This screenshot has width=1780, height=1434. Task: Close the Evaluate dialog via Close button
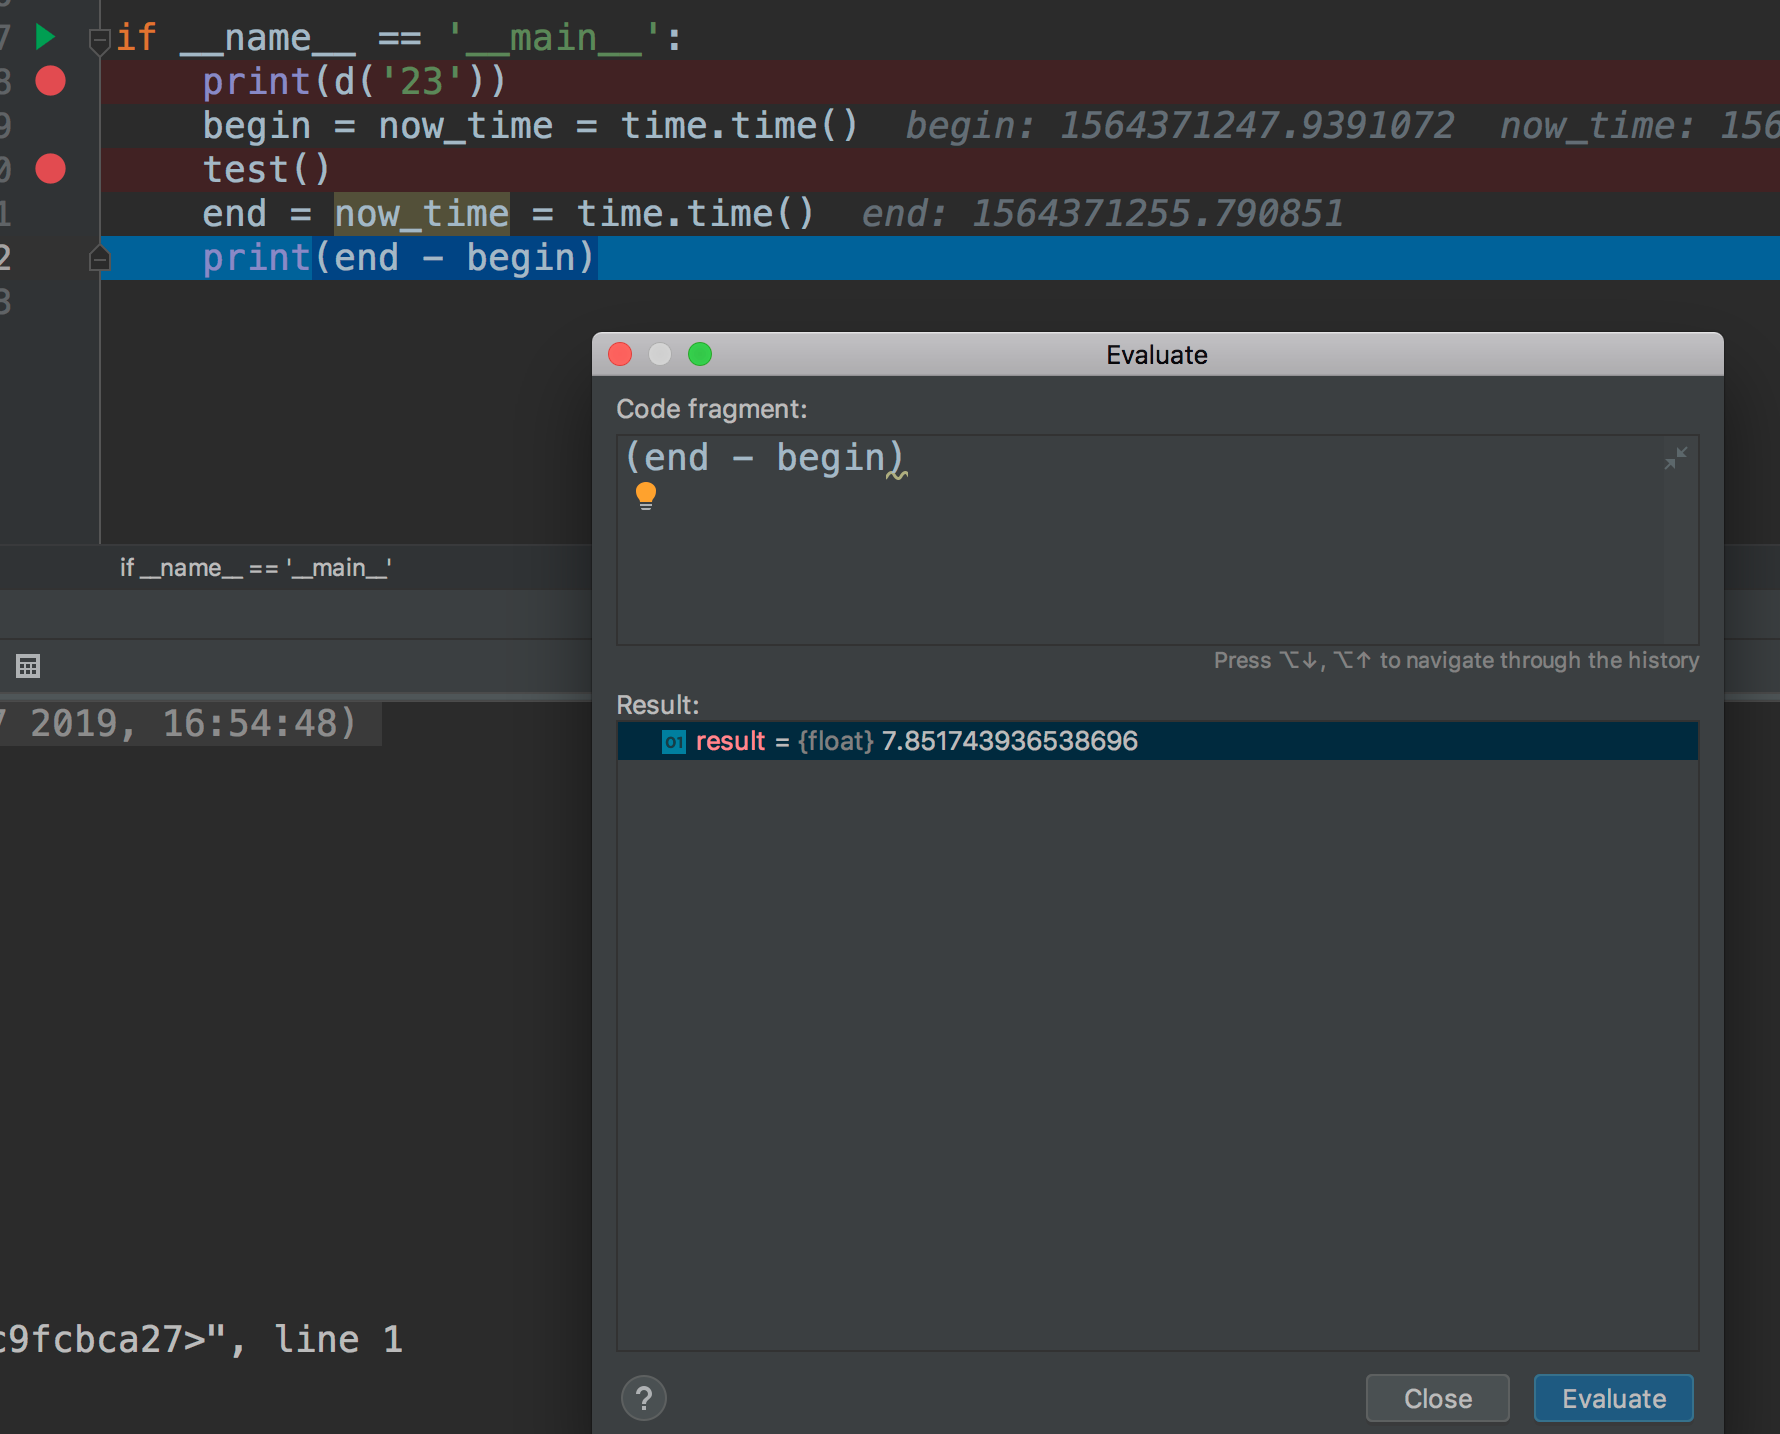pyautogui.click(x=1437, y=1398)
